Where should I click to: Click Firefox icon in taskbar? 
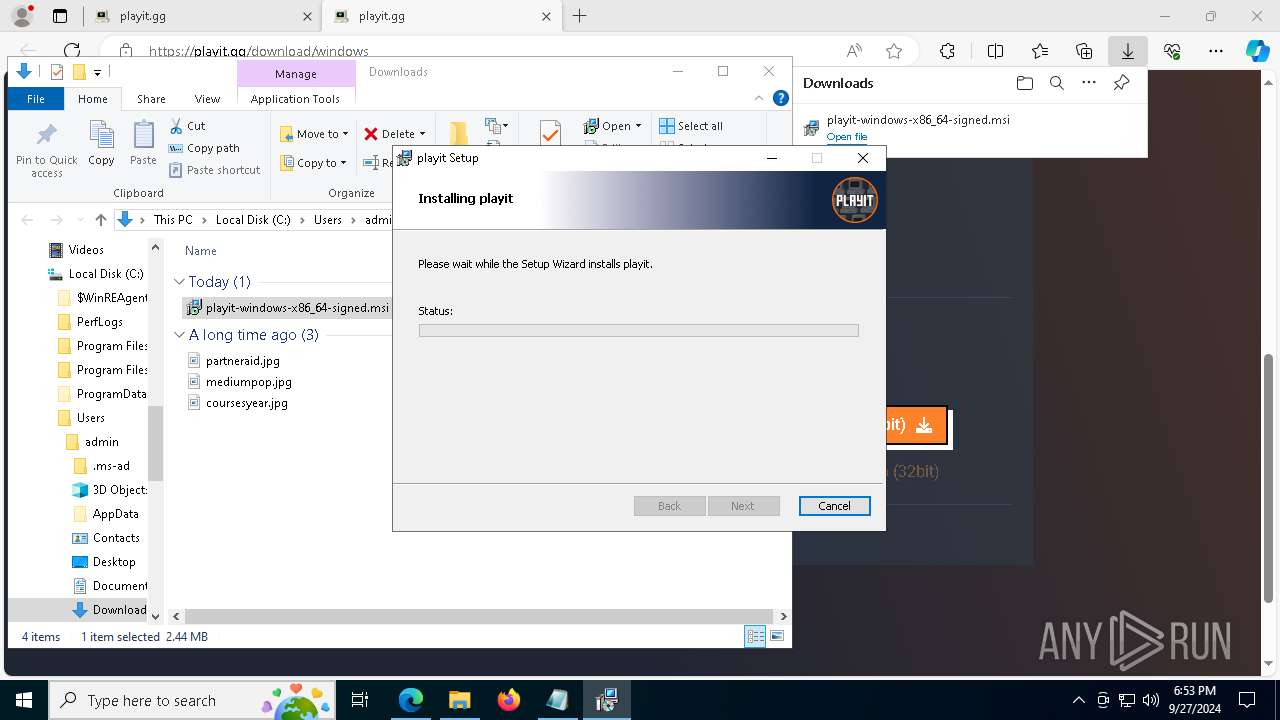click(x=509, y=700)
